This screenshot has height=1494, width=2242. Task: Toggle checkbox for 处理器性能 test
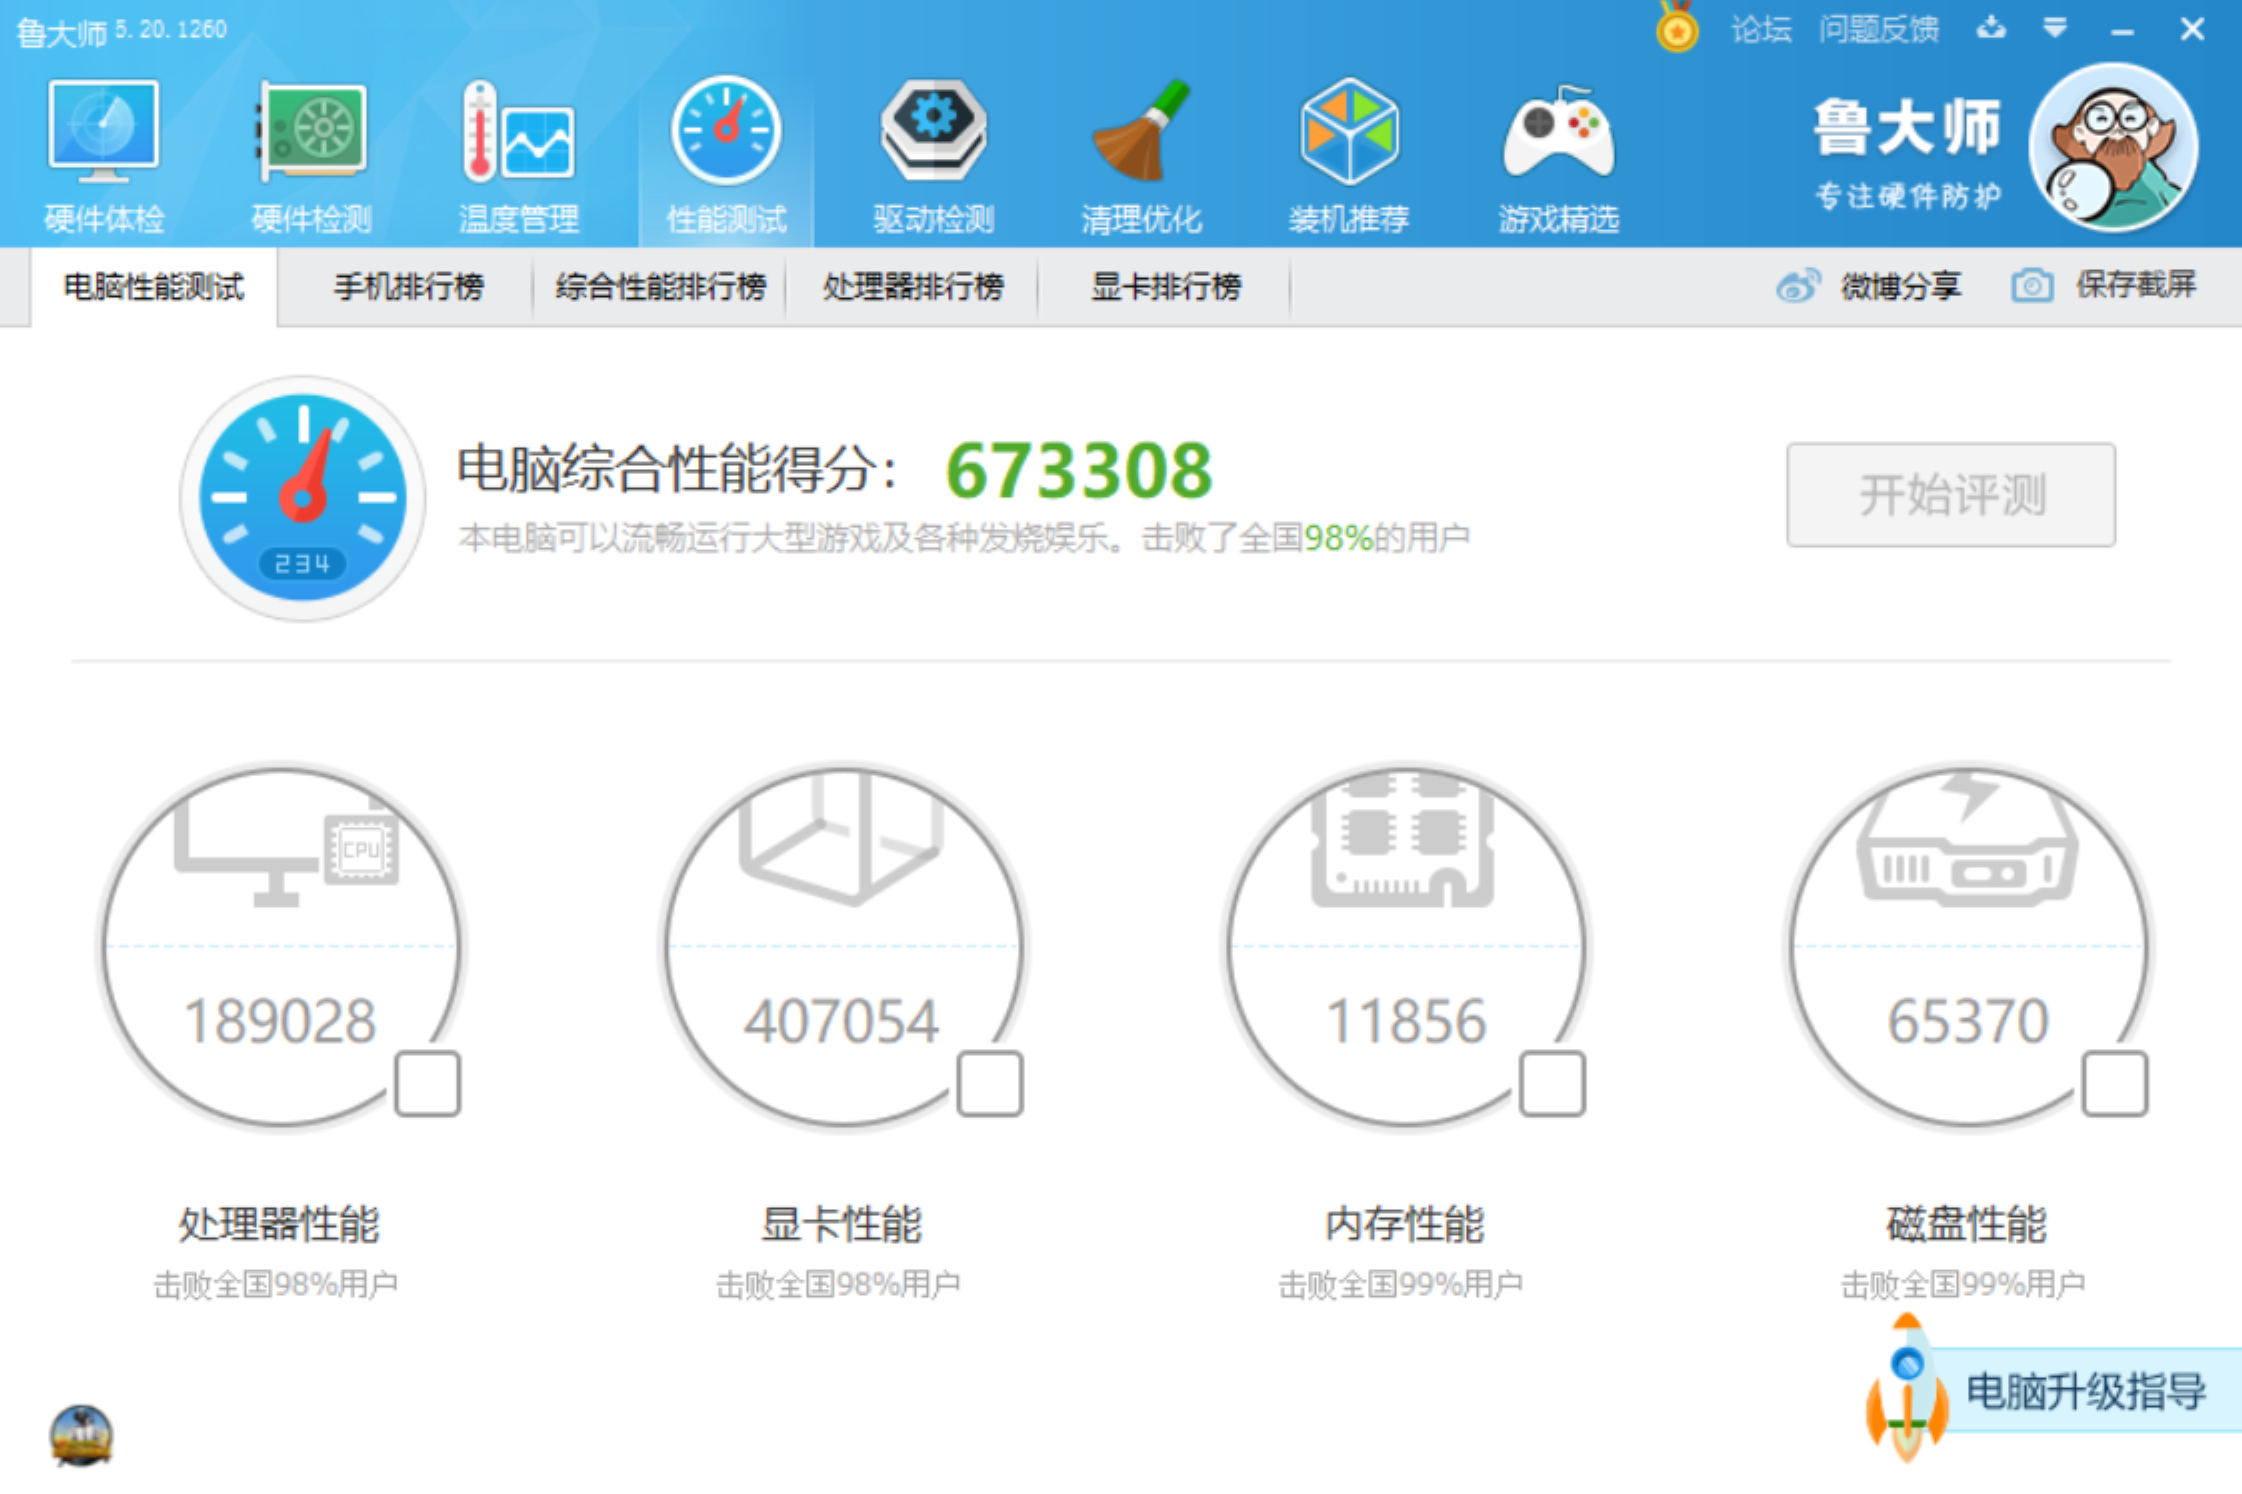[x=428, y=1083]
